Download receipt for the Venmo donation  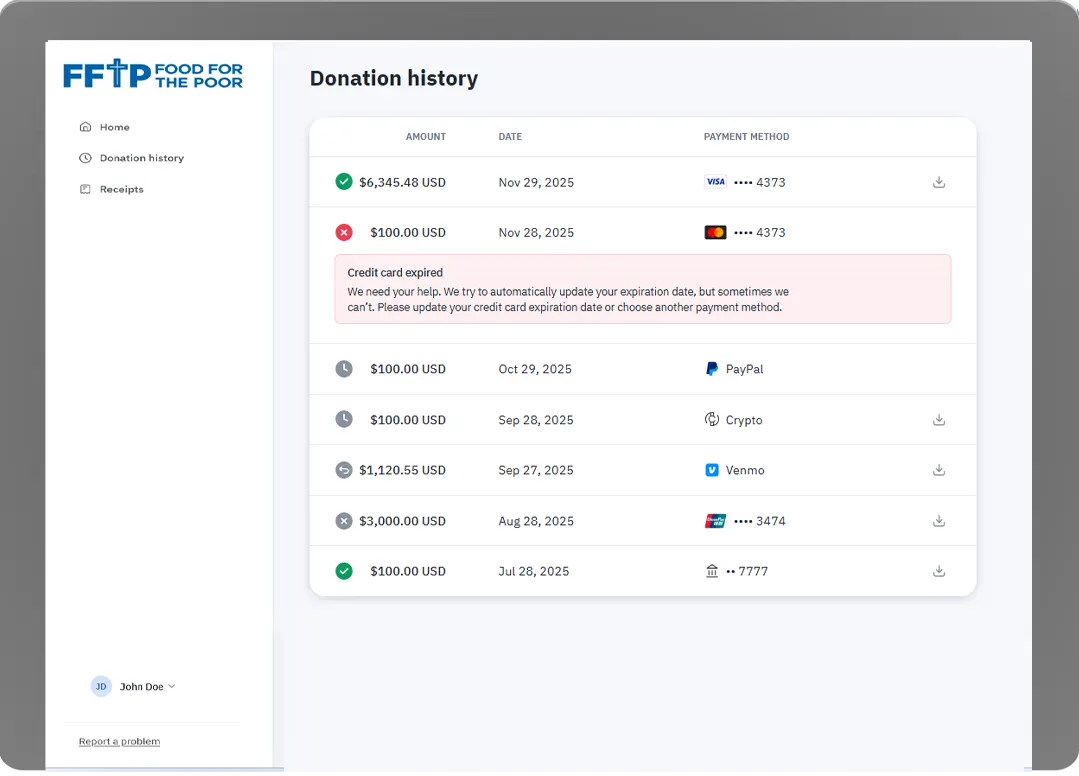[x=938, y=470]
